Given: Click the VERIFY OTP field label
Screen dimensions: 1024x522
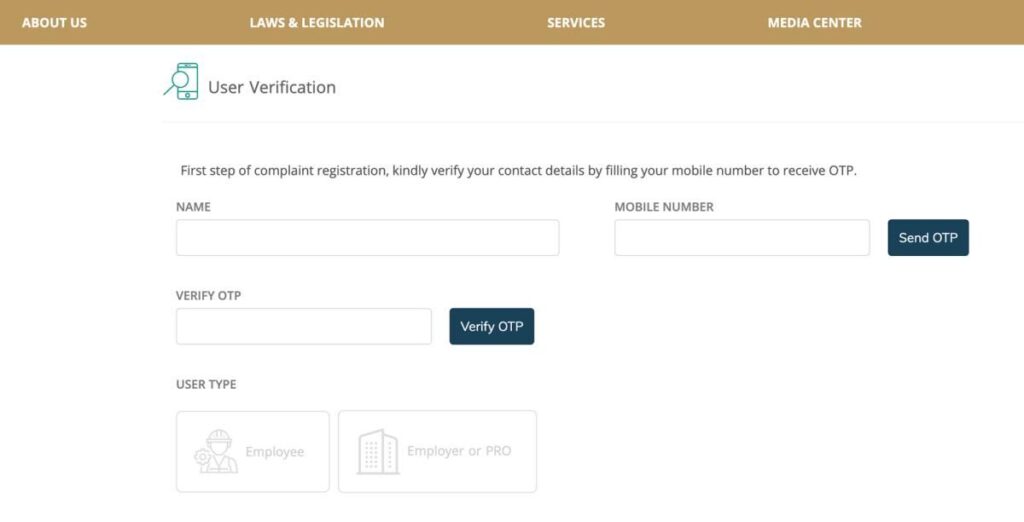Looking at the screenshot, I should (x=209, y=296).
